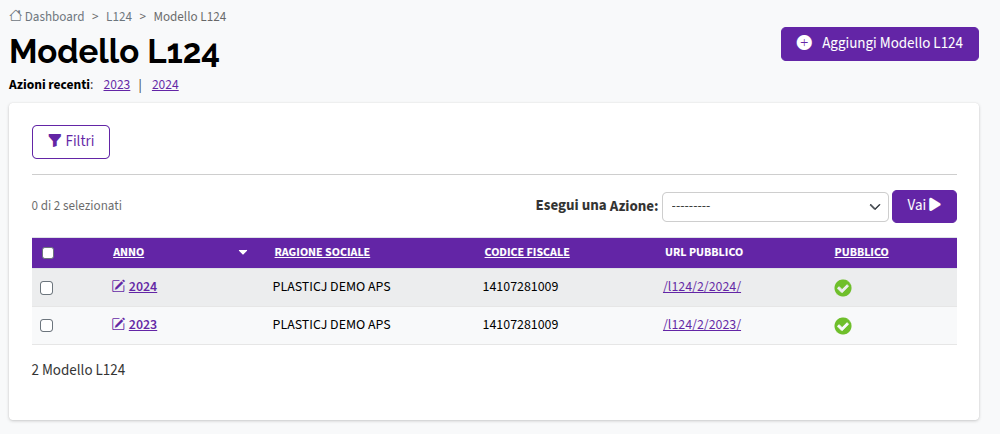1000x434 pixels.
Task: Open the public URL /l124/2/2023/
Action: point(702,325)
